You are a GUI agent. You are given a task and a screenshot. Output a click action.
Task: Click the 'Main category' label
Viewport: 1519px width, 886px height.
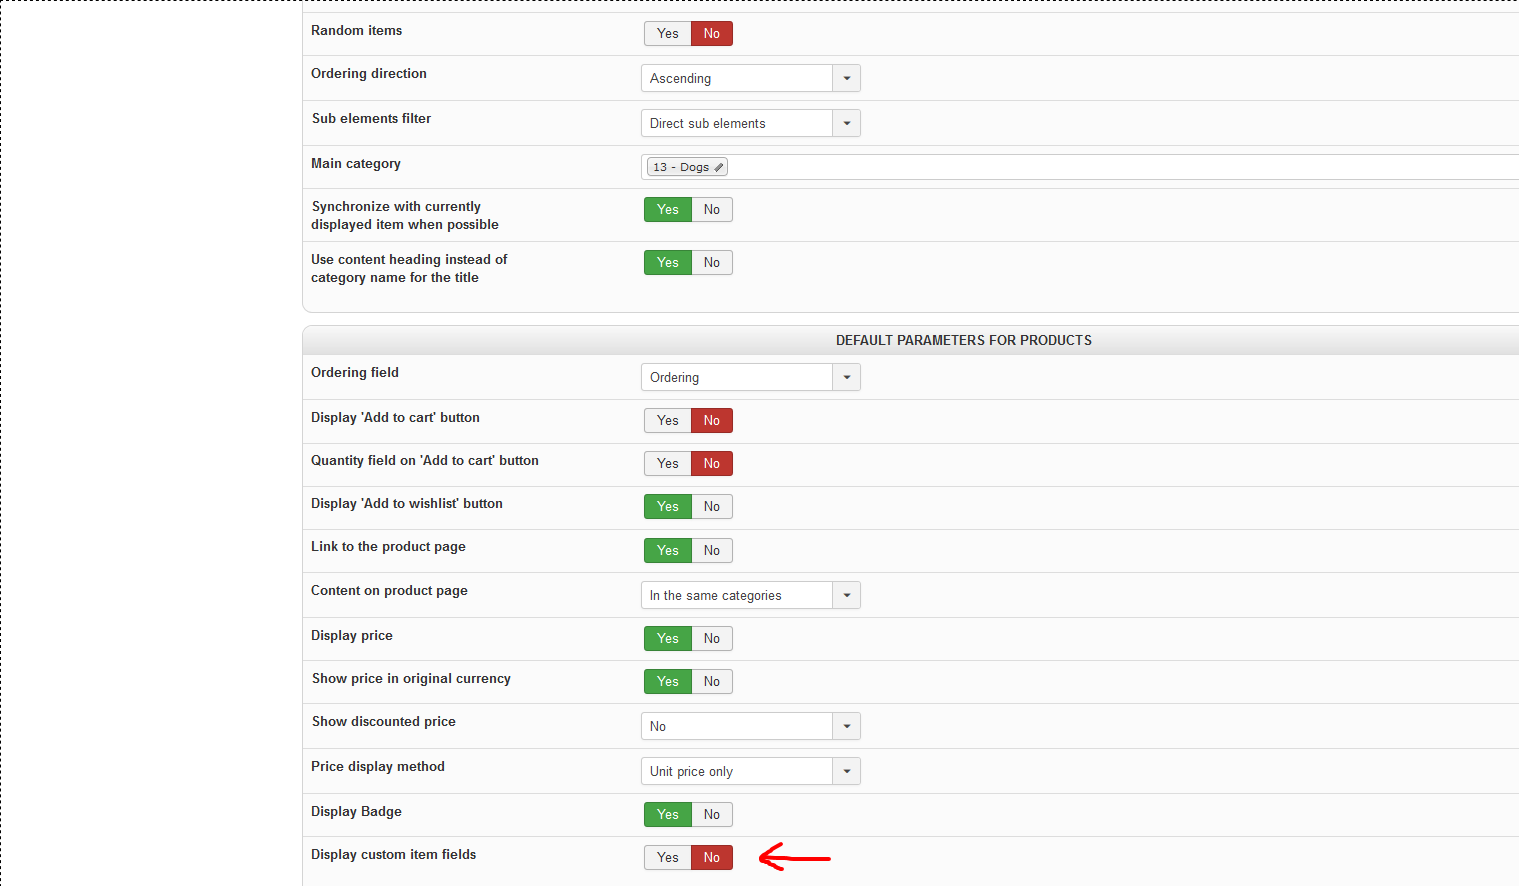pyautogui.click(x=356, y=164)
